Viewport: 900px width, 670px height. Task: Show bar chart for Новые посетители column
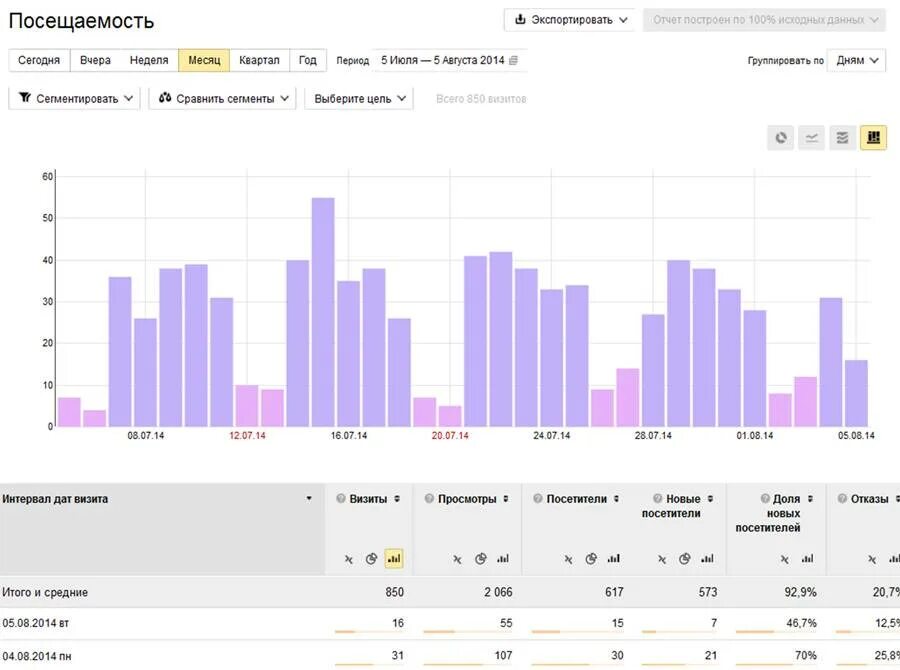(707, 559)
